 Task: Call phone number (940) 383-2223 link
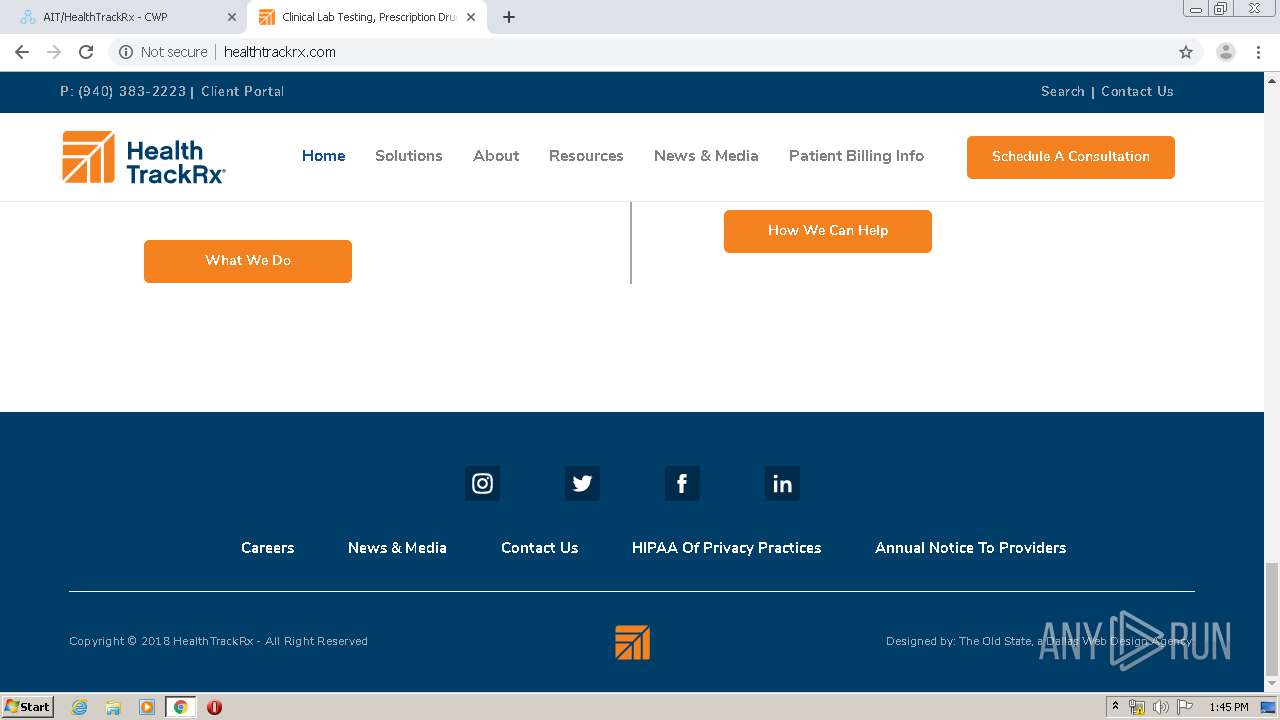pos(132,91)
